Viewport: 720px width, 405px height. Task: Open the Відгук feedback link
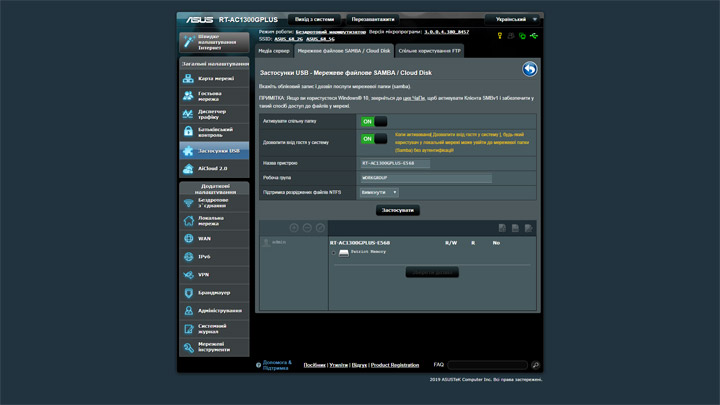(359, 365)
